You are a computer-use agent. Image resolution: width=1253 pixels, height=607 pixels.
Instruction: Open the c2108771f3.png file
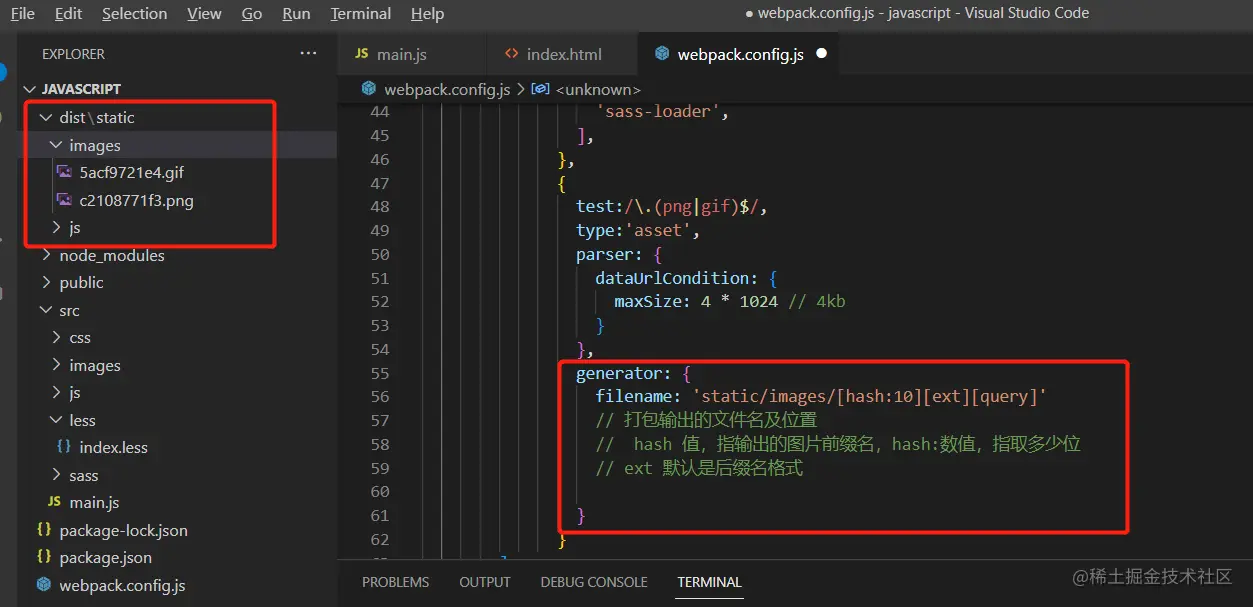click(136, 201)
